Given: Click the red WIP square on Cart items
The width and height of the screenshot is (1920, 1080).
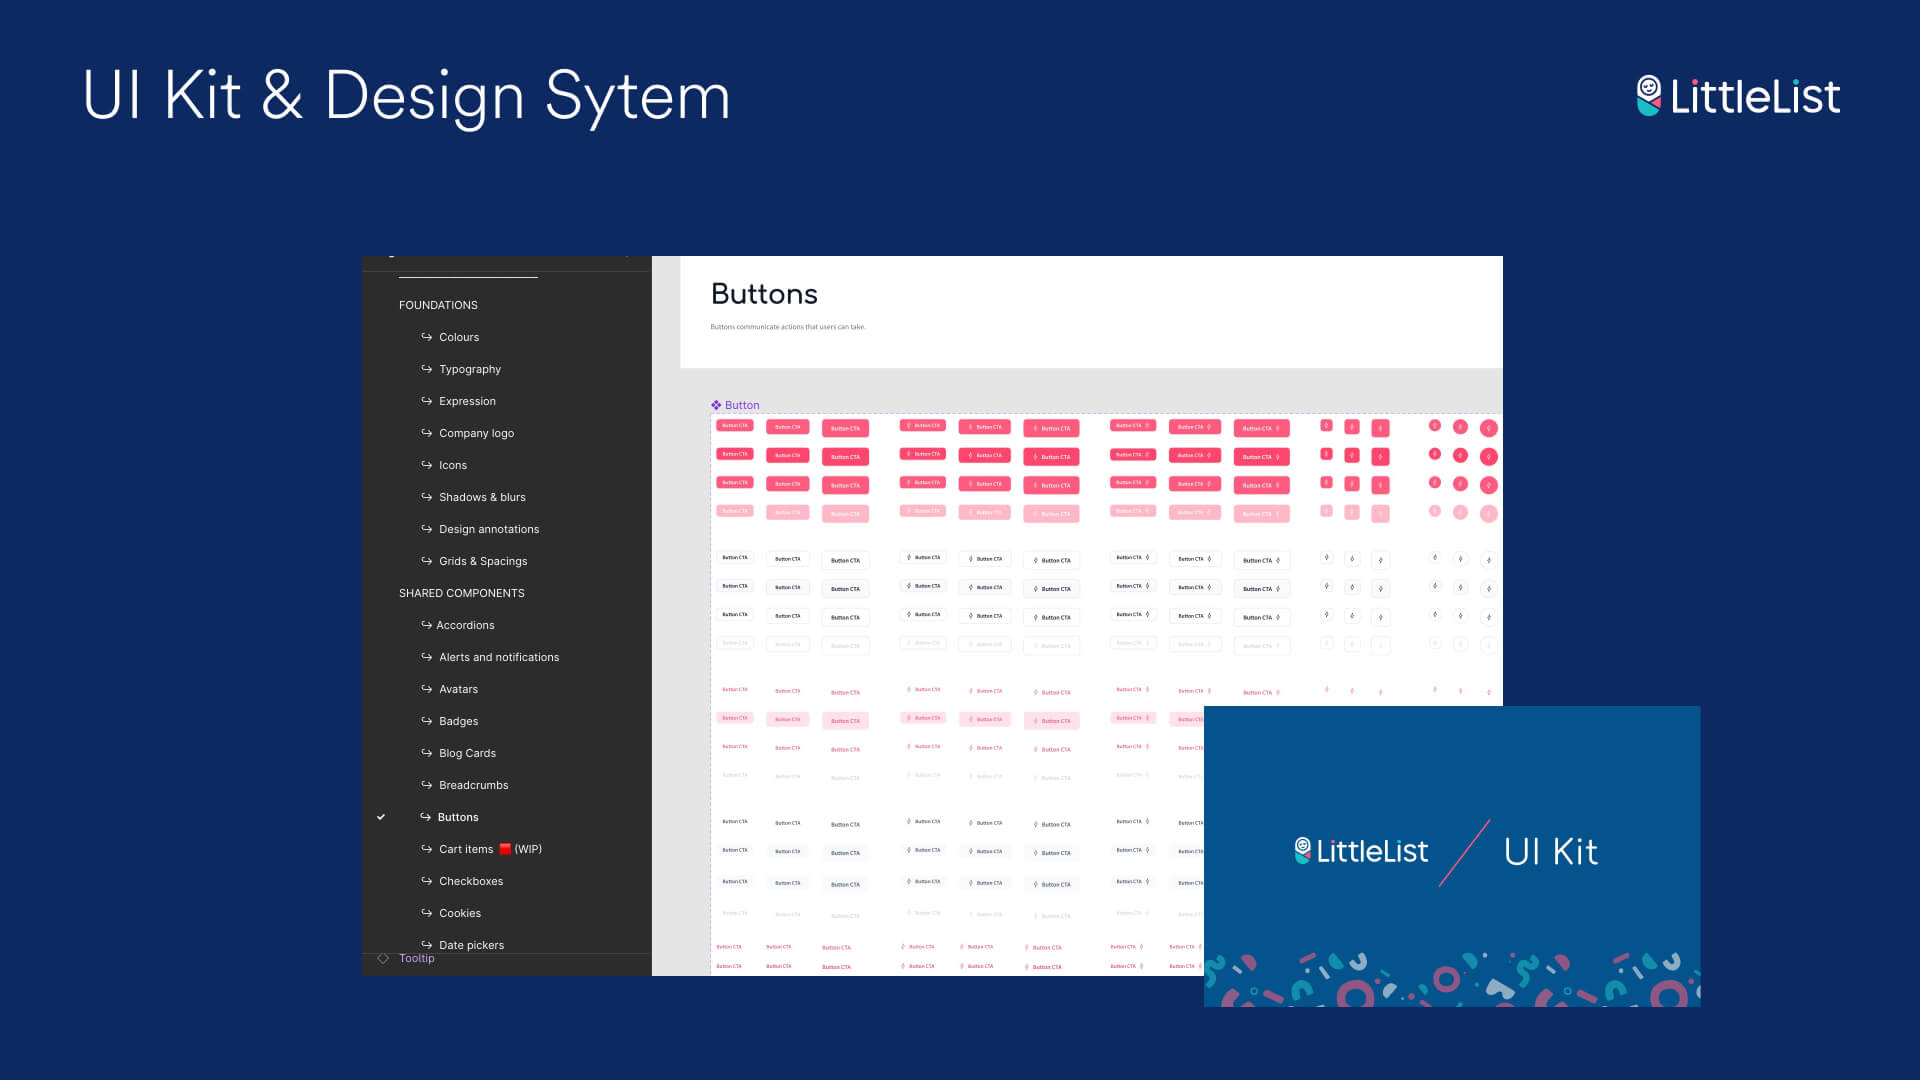Looking at the screenshot, I should pyautogui.click(x=505, y=849).
